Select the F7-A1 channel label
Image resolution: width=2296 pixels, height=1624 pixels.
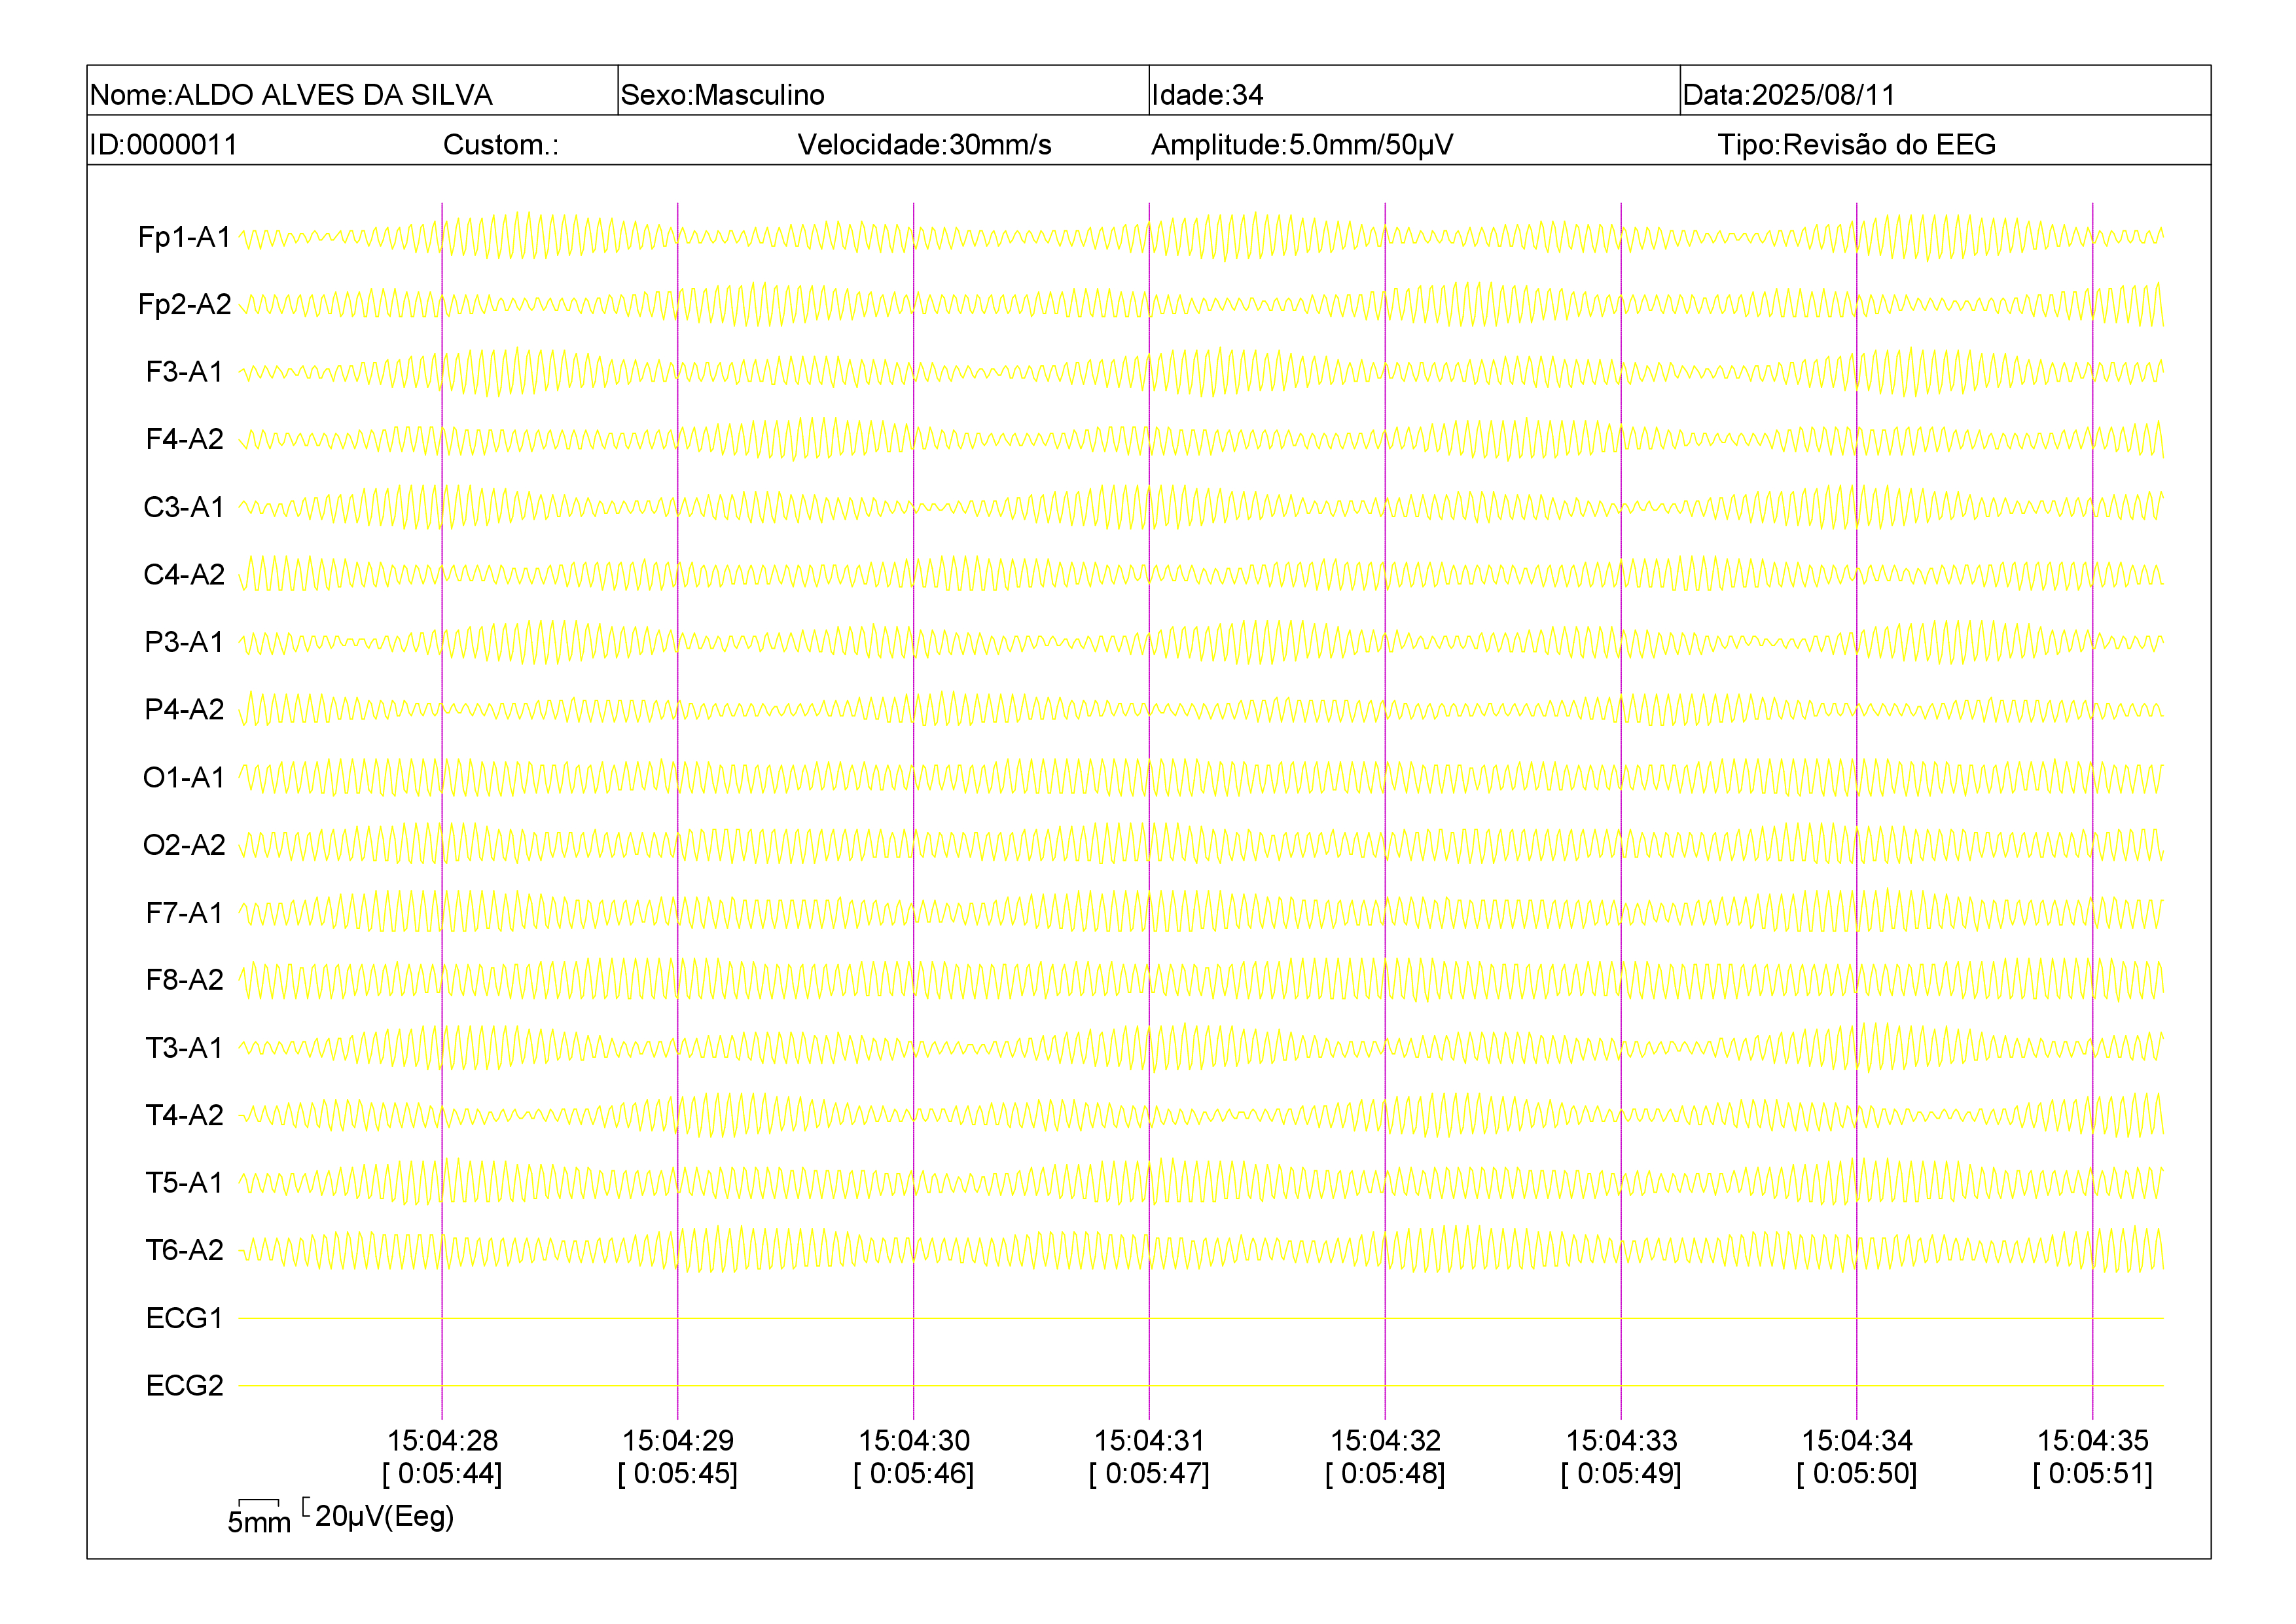coord(184,912)
